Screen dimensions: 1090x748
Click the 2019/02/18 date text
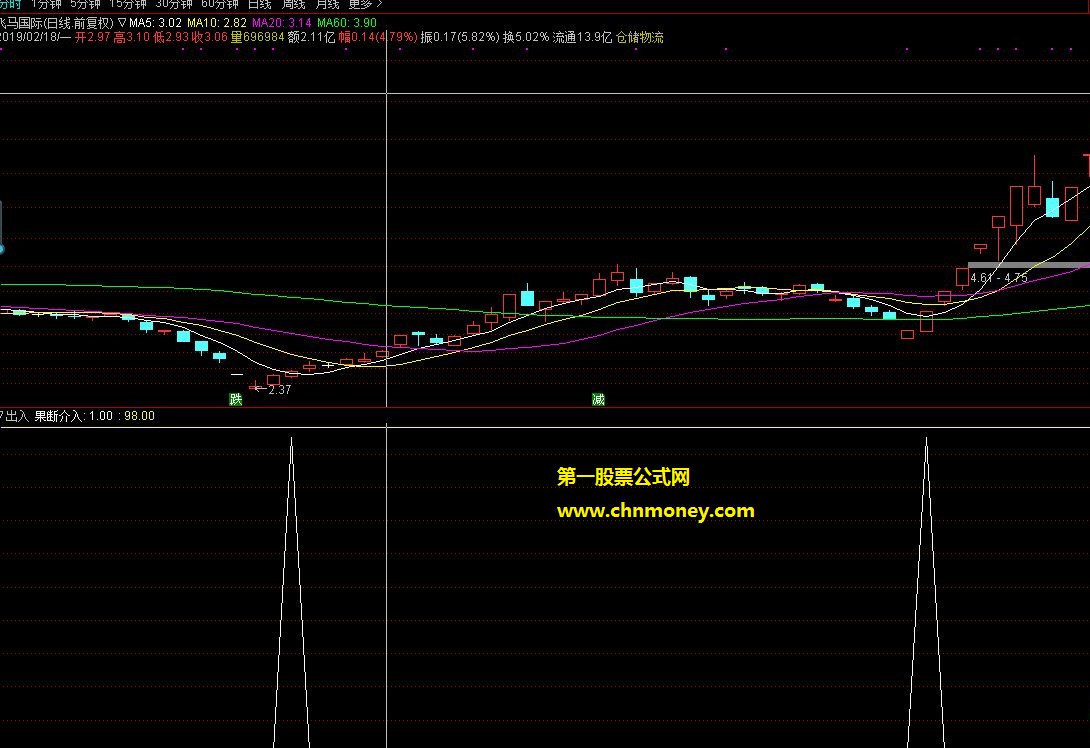point(30,37)
